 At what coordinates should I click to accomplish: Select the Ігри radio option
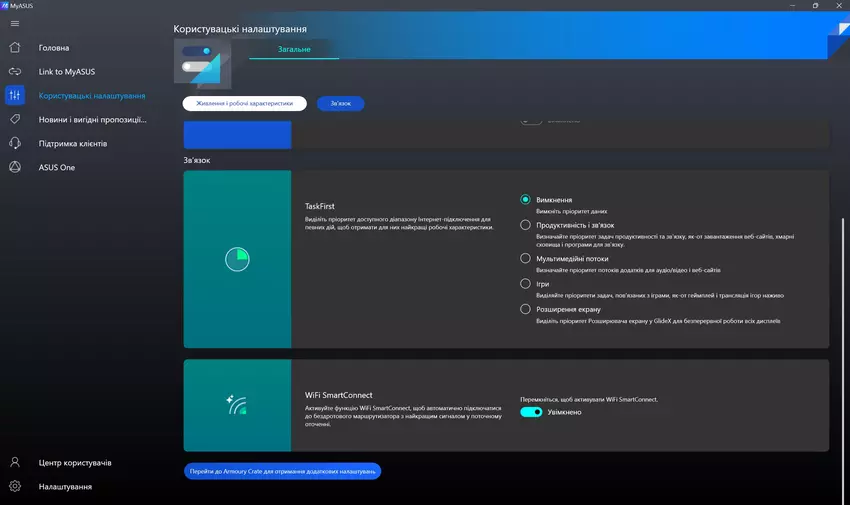click(x=526, y=284)
